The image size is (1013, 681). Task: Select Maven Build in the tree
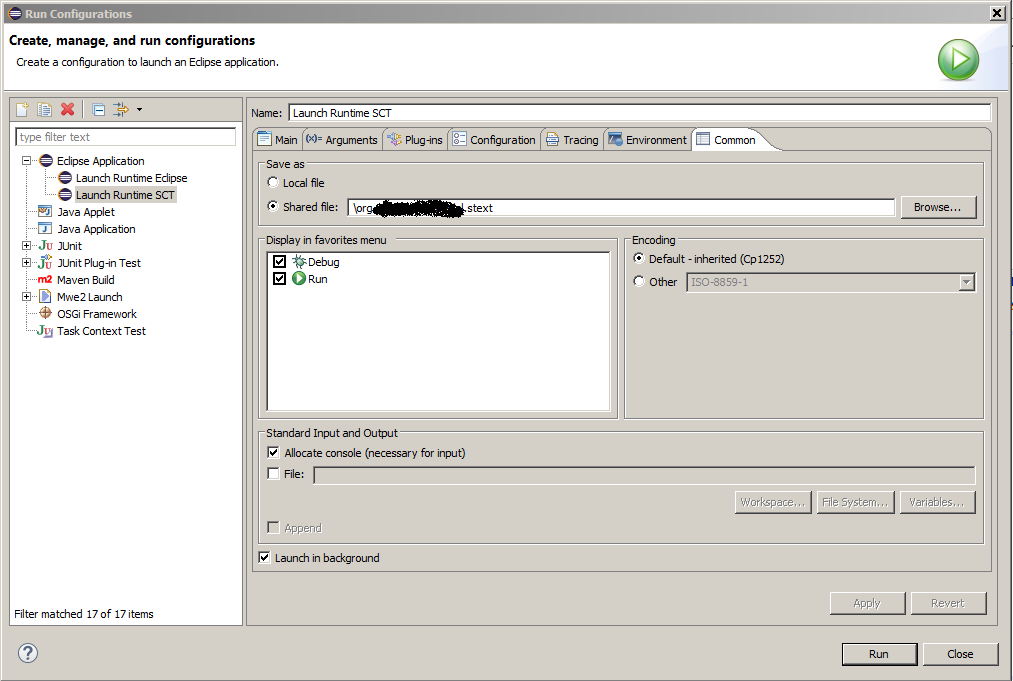click(x=85, y=280)
